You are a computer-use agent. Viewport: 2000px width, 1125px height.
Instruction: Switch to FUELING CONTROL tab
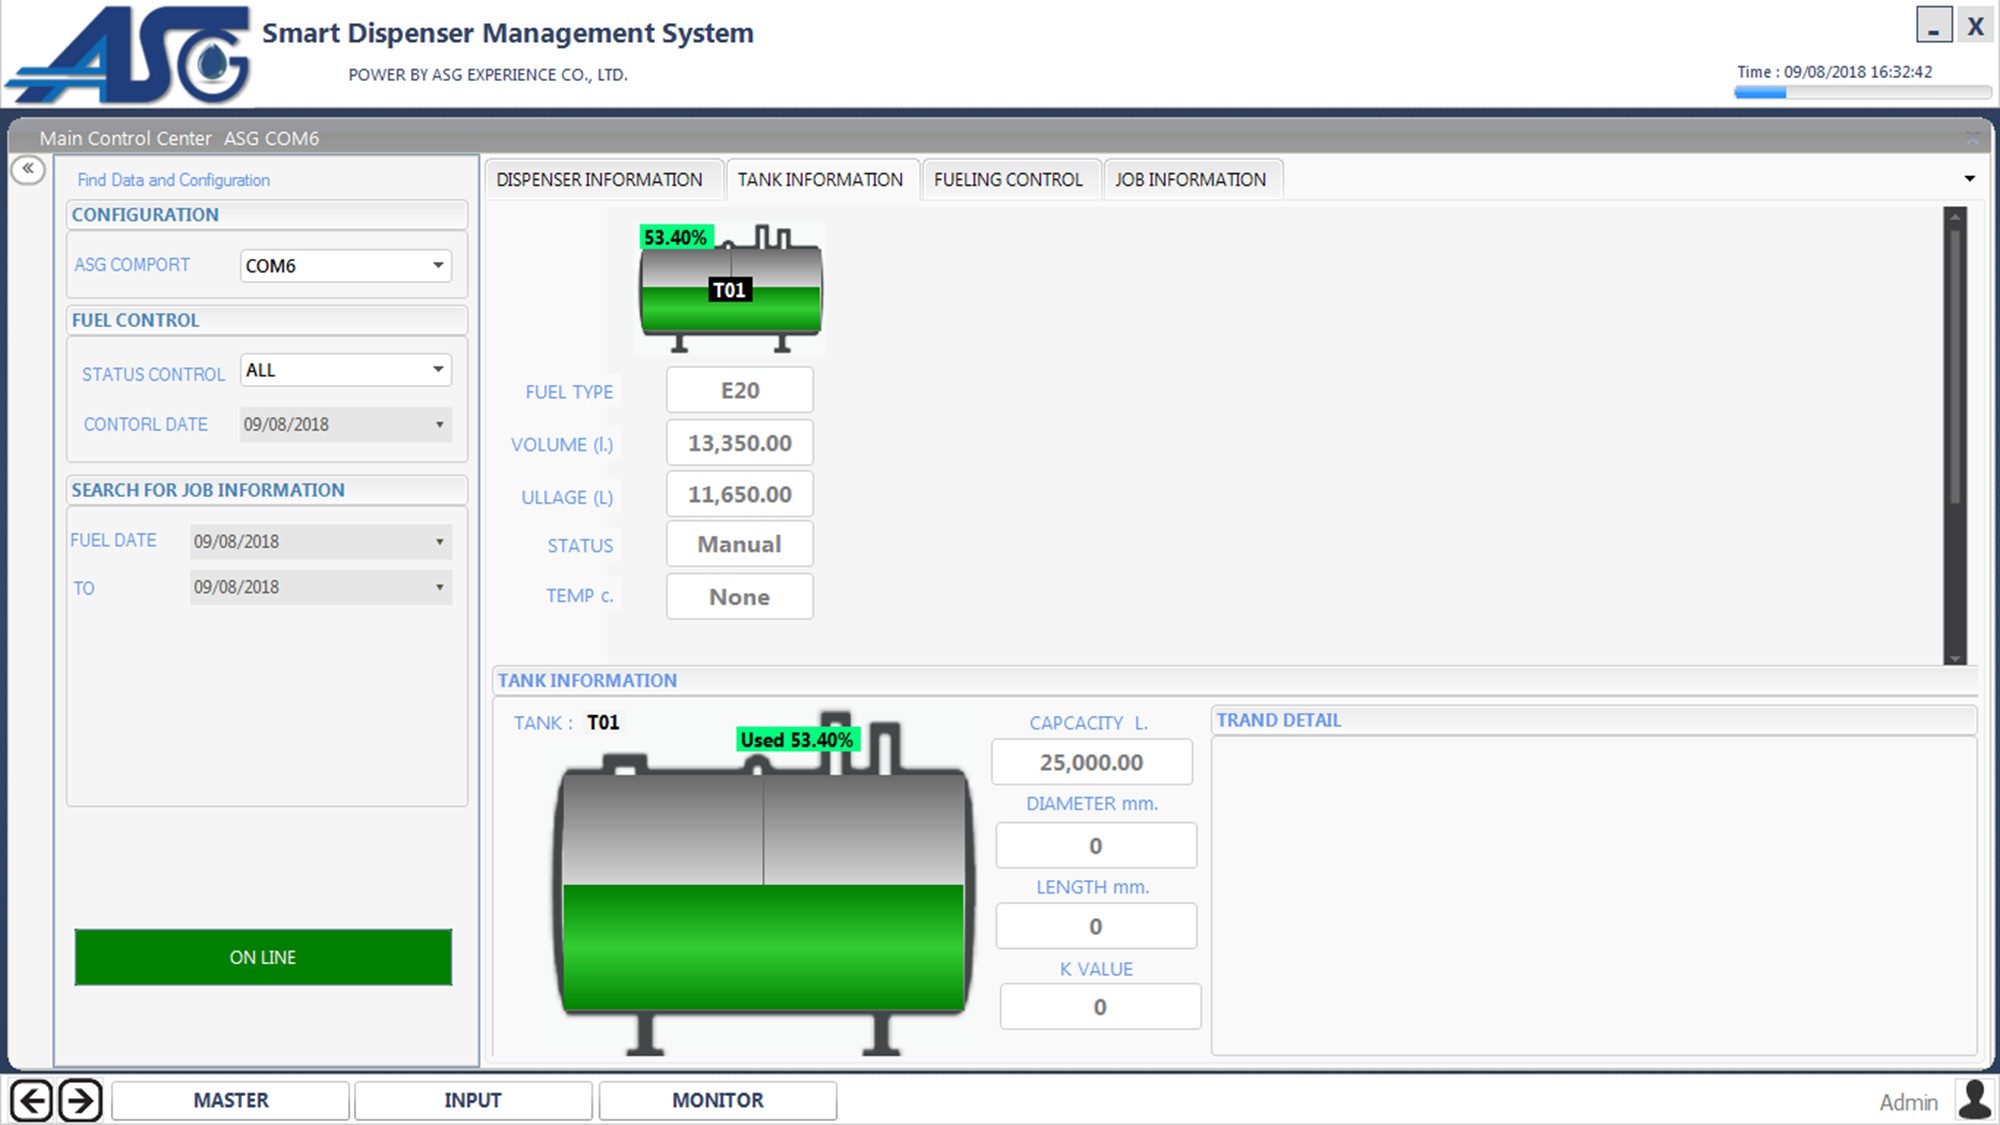point(1008,180)
